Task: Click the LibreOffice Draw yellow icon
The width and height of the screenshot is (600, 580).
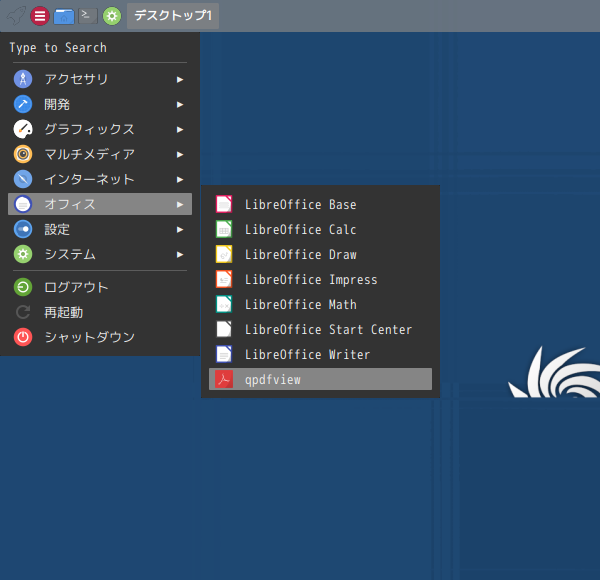Action: [224, 254]
